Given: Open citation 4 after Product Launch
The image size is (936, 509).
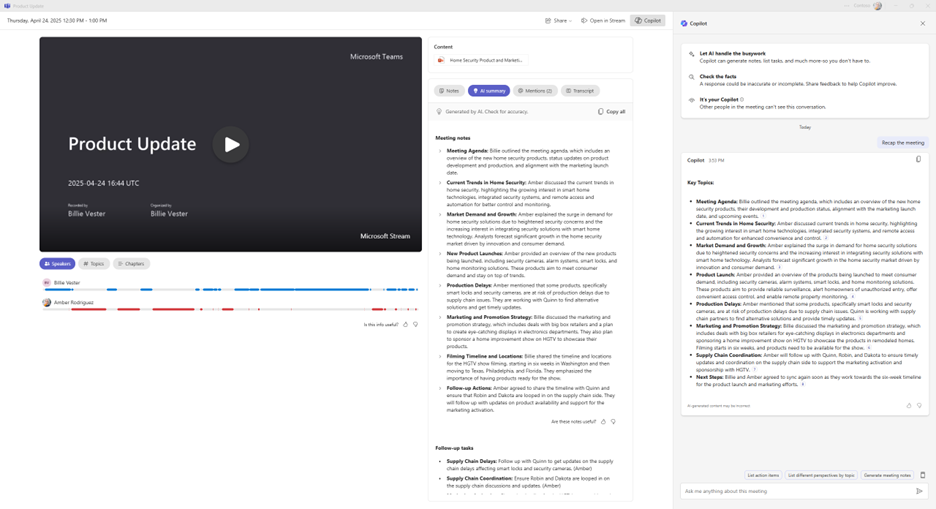Looking at the screenshot, I should pos(852,297).
